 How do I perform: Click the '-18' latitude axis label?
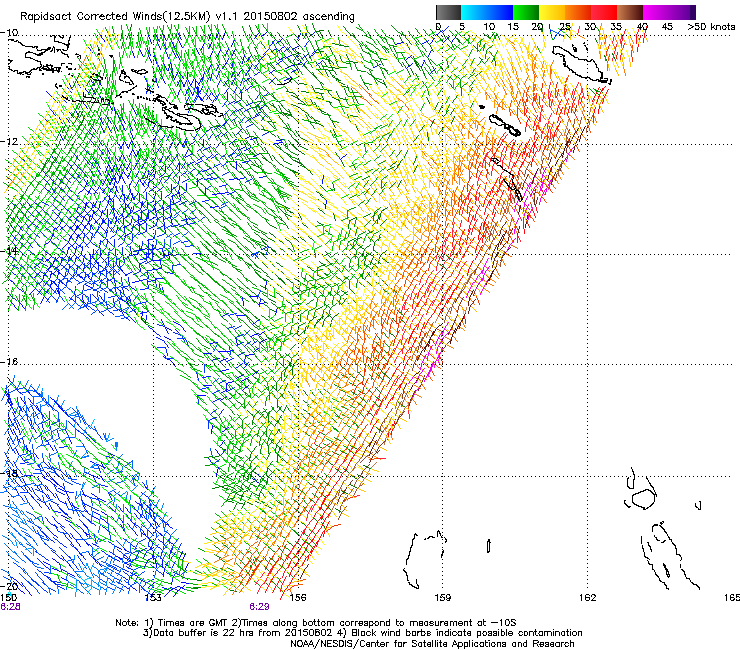click(x=9, y=473)
